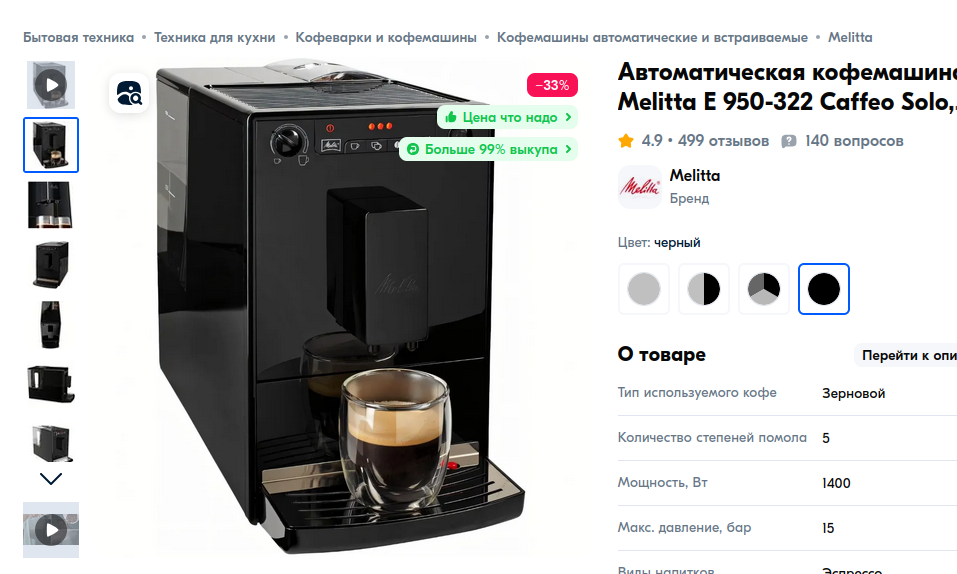The height and width of the screenshot is (574, 957).
Task: Play the bottom video thumbnail
Action: 51,530
